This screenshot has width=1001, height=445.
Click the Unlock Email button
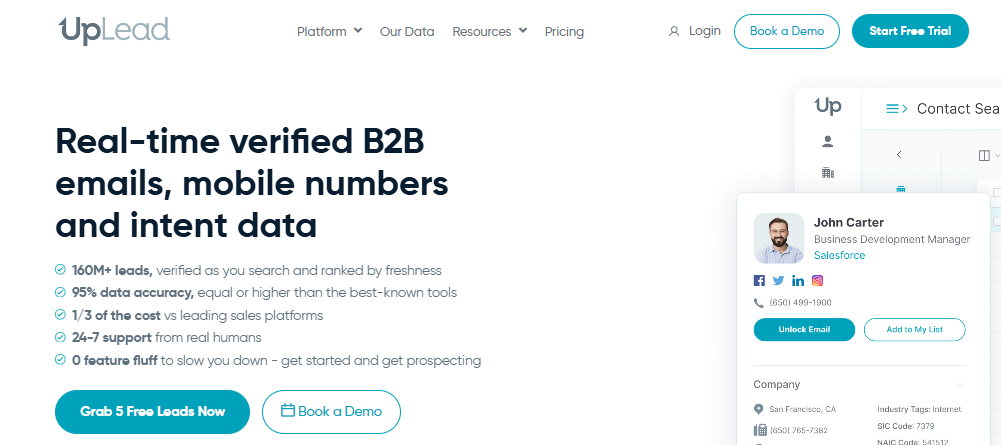click(804, 329)
